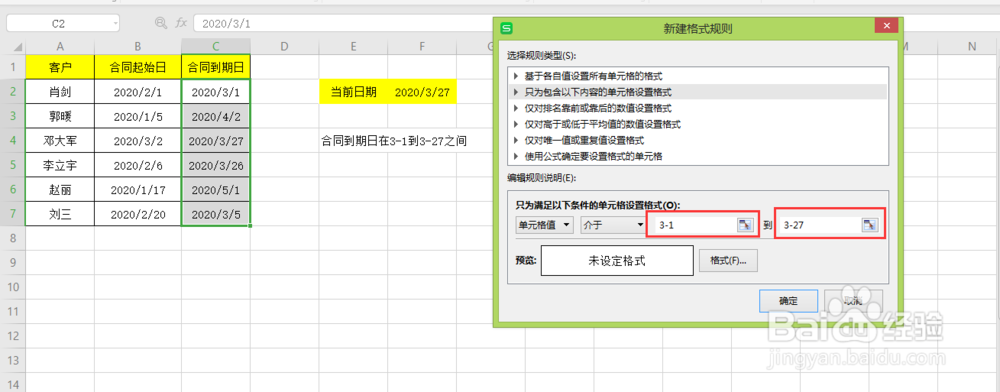Select column B header
The image size is (1000, 392).
(138, 47)
